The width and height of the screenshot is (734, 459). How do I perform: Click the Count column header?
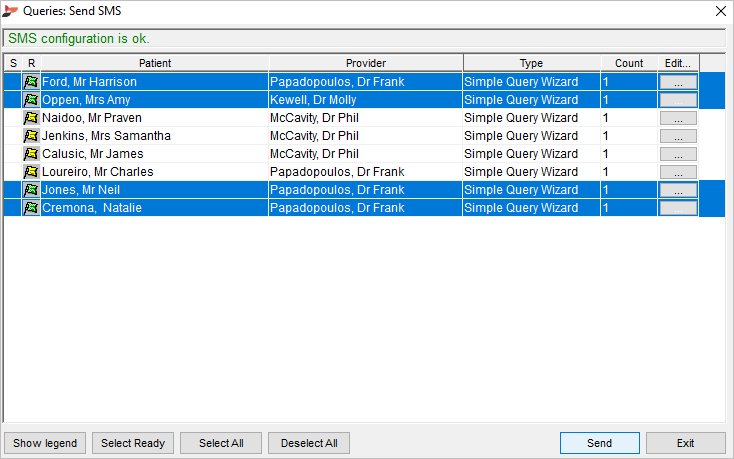point(629,63)
